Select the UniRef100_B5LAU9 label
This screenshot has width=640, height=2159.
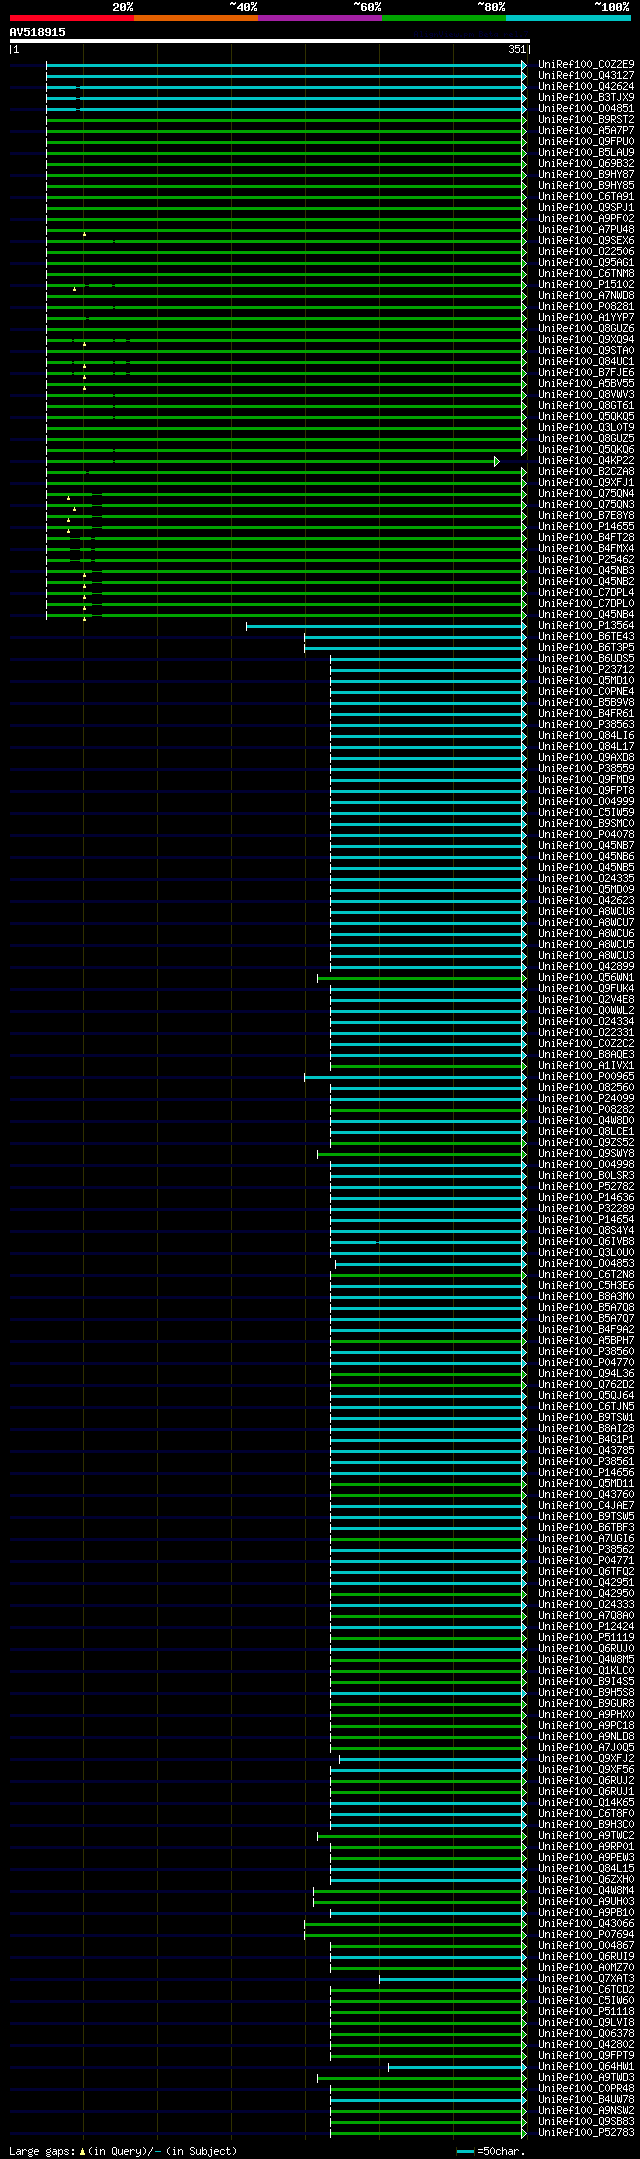click(586, 153)
